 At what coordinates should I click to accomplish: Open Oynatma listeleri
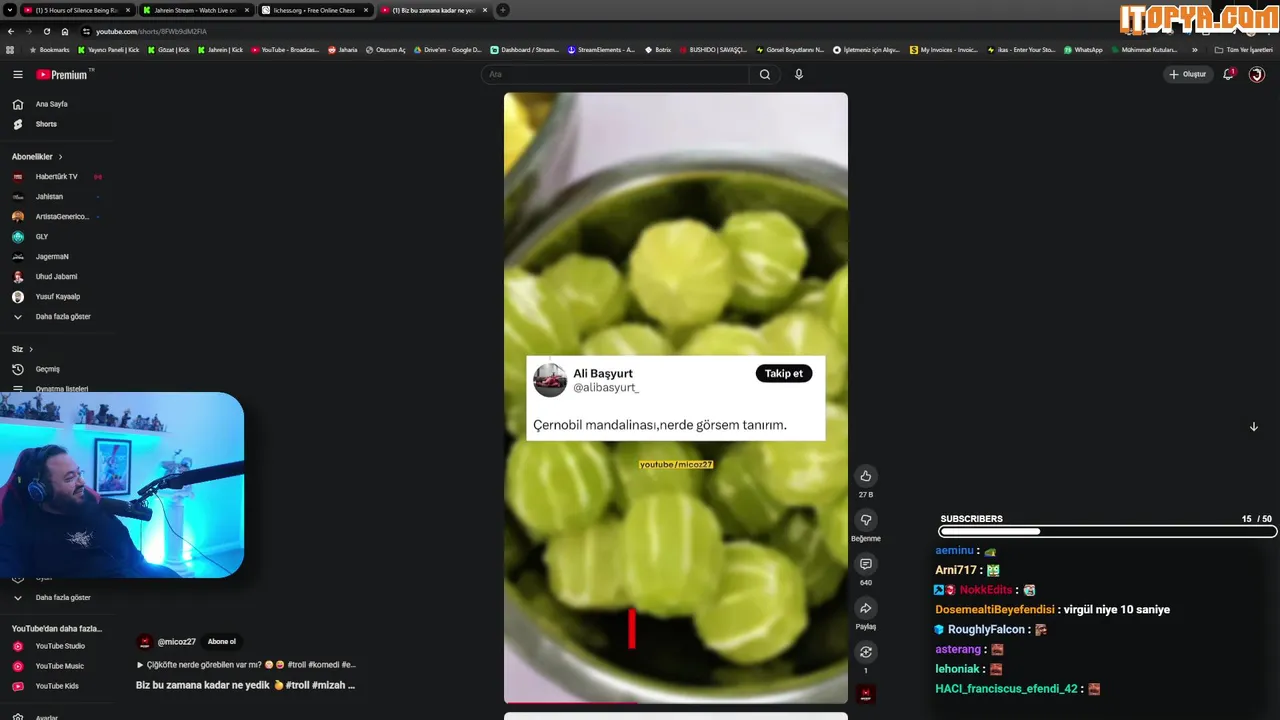[61, 389]
